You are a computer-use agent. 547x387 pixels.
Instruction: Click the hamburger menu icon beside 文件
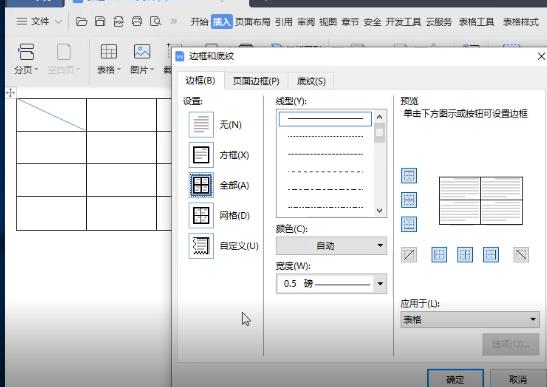(x=22, y=22)
